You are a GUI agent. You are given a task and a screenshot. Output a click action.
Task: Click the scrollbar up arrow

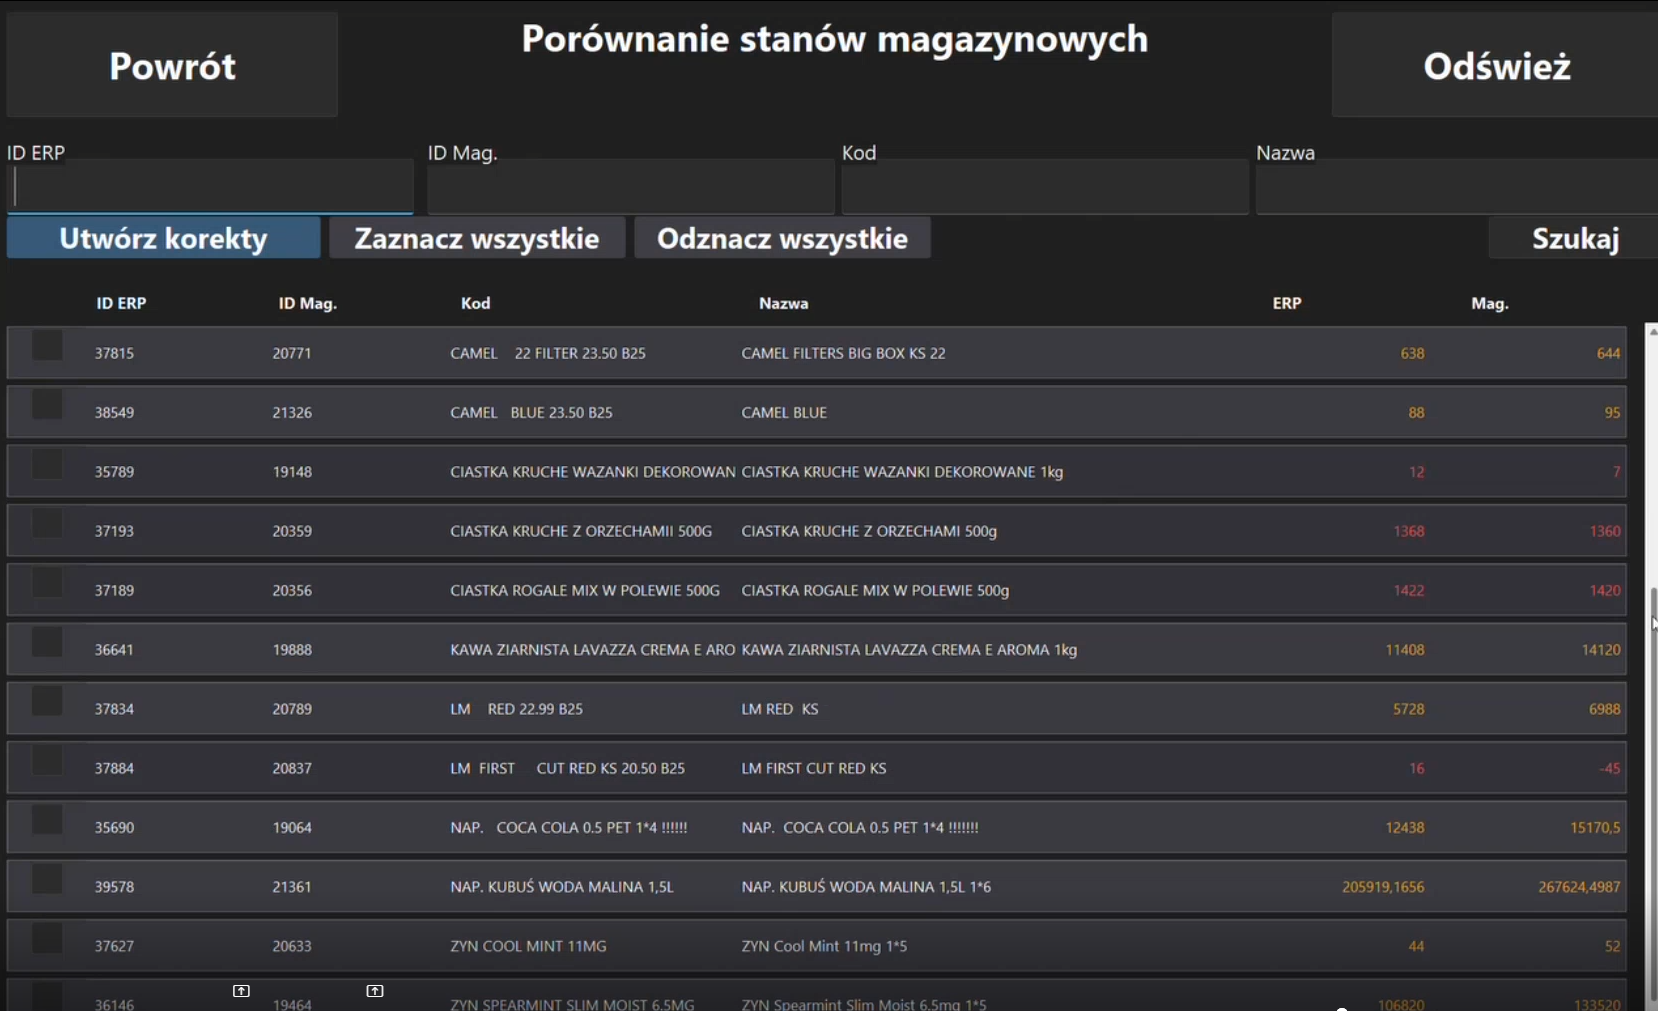point(1652,331)
